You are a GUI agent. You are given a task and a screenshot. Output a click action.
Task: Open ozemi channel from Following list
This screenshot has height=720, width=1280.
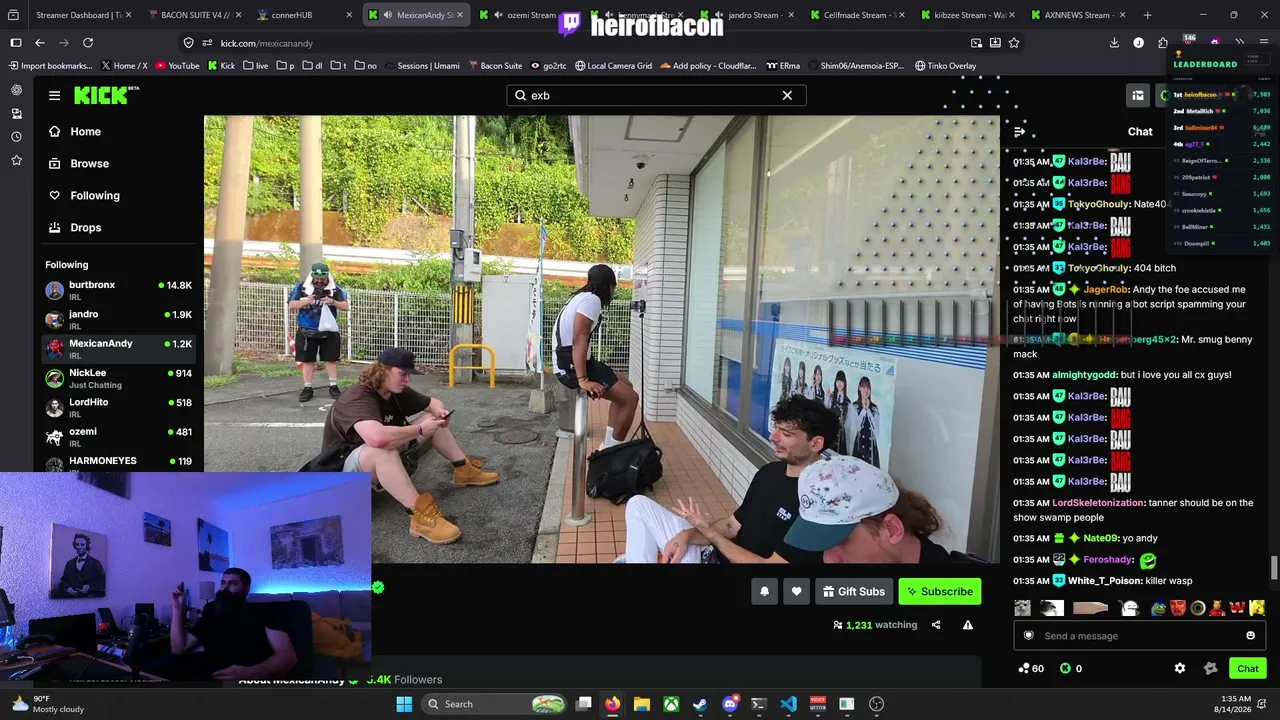[x=119, y=436]
